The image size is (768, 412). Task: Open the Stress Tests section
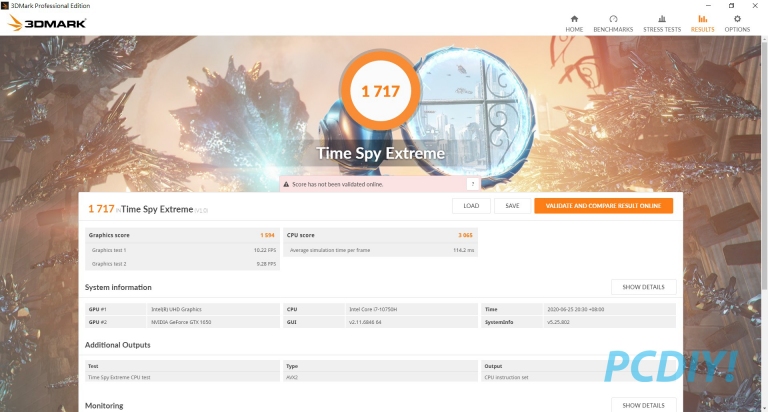click(x=662, y=23)
